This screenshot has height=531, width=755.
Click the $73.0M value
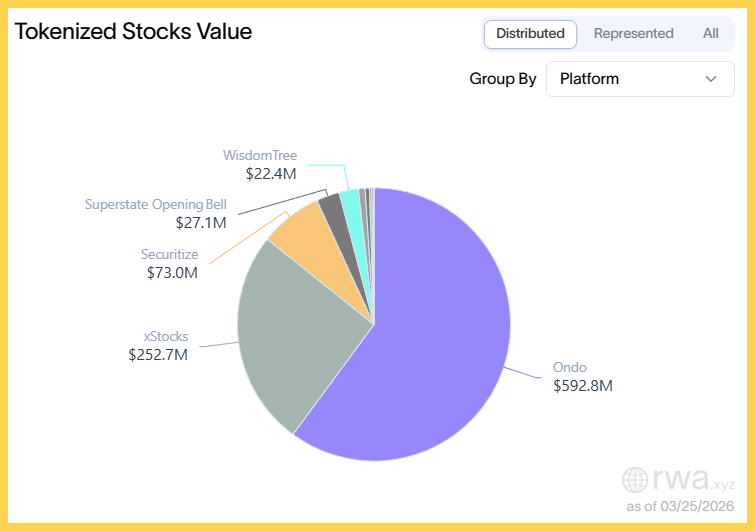[172, 273]
